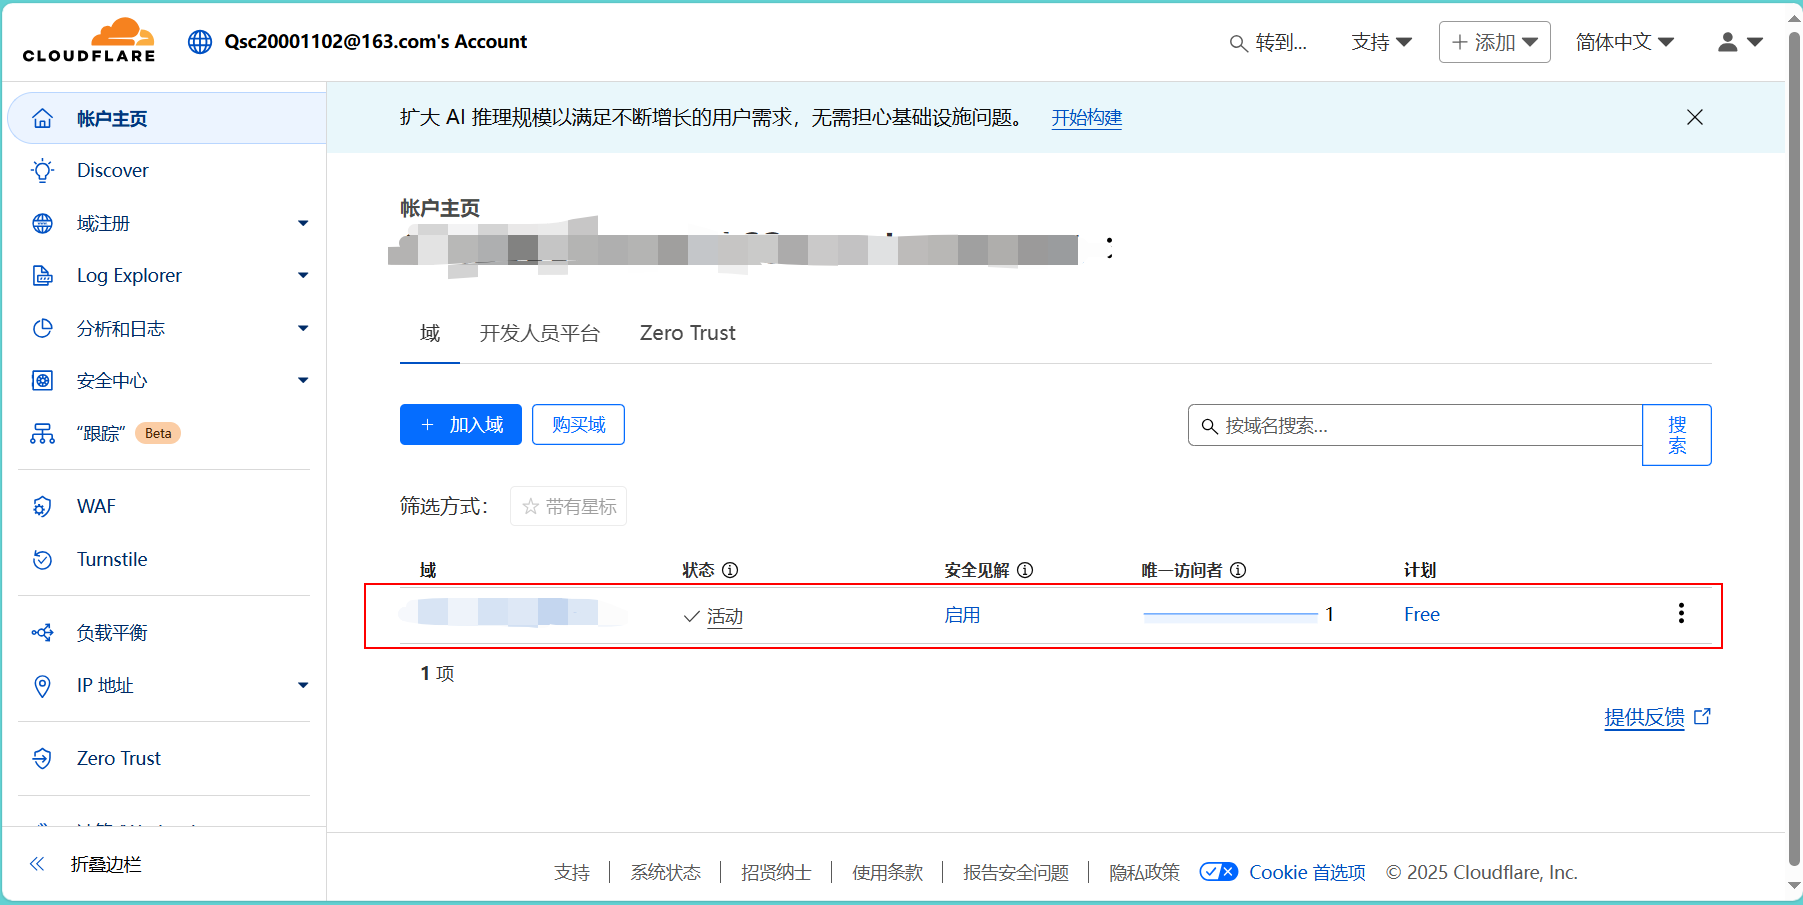Click the info icon next to 状态
The width and height of the screenshot is (1803, 905).
tap(730, 570)
